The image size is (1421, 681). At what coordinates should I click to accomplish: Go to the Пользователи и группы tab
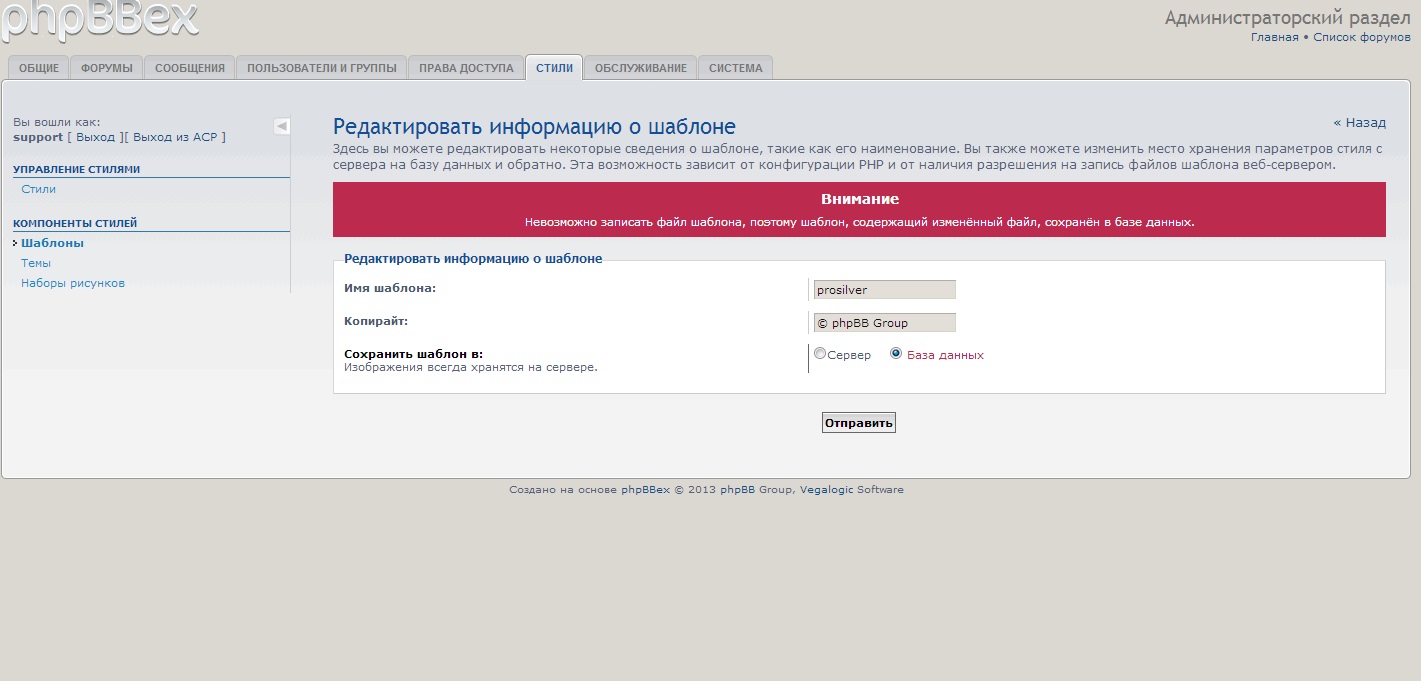(321, 68)
